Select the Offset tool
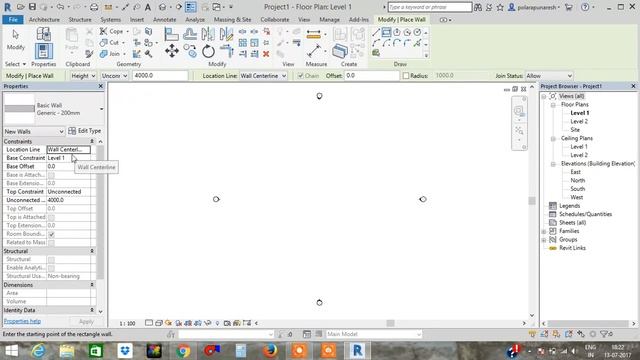Viewport: 640px width, 360px height. coord(190,34)
